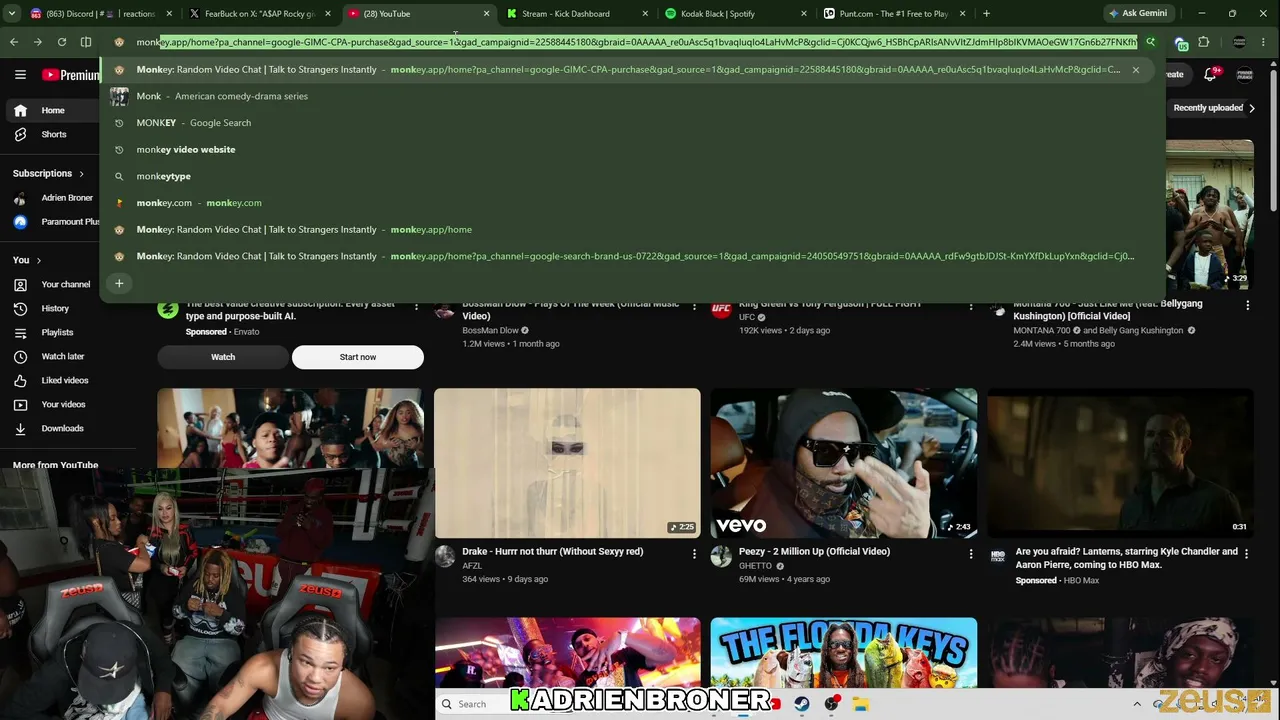Open the browser extensions puzzle icon
Screen dimensions: 1280x720
[x=1203, y=42]
